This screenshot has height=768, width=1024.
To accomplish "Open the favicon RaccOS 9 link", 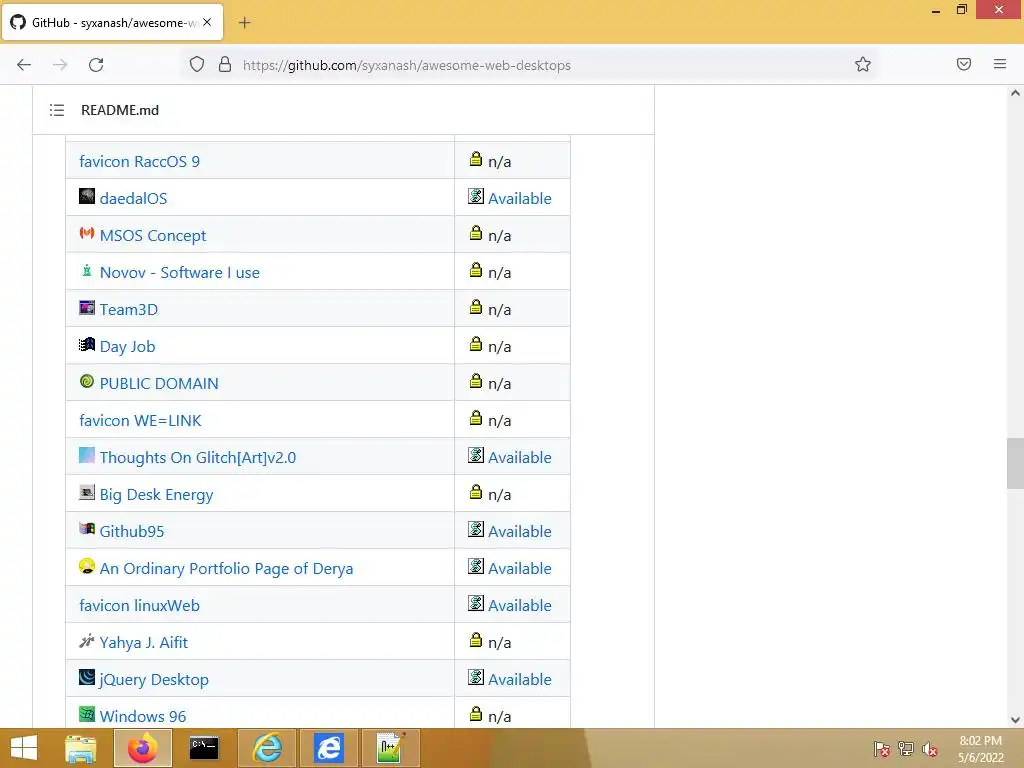I will tap(139, 161).
